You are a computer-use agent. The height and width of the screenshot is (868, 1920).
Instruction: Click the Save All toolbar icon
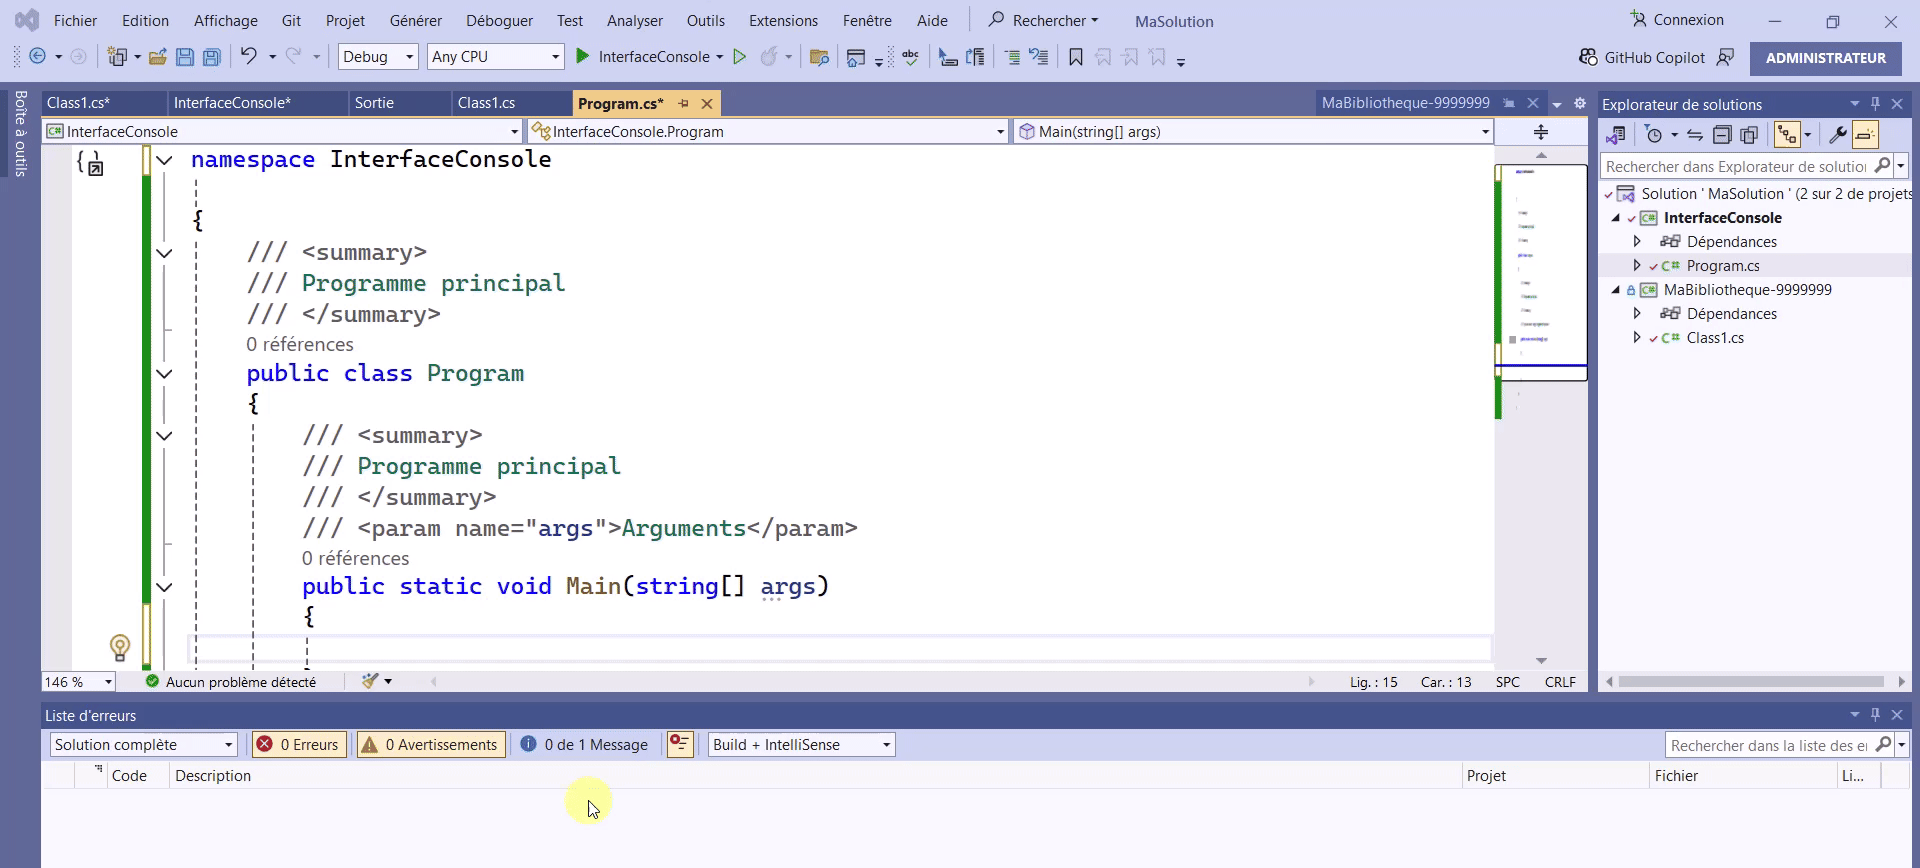point(212,57)
